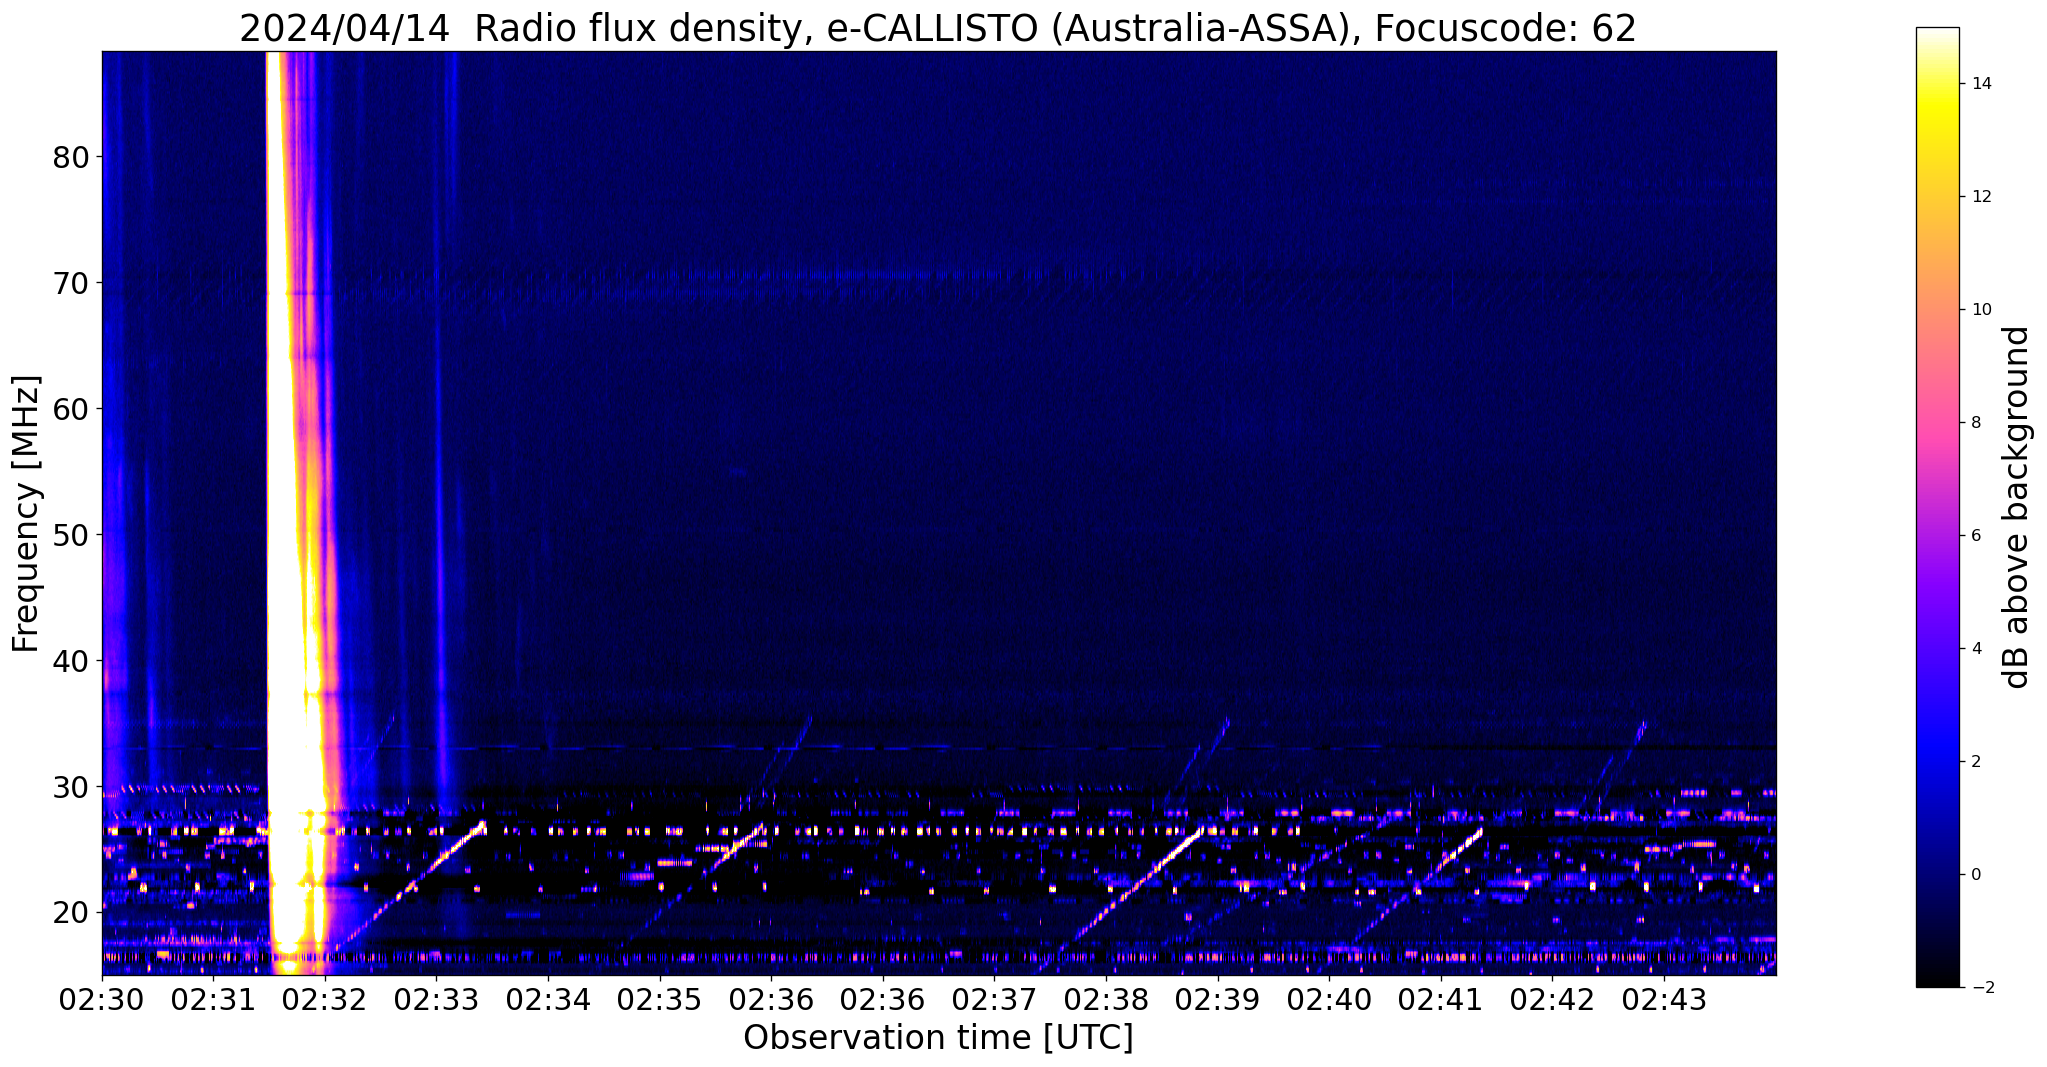Image resolution: width=2047 pixels, height=1067 pixels.
Task: Click the 30 MHz frequency tick label
Action: (x=70, y=787)
